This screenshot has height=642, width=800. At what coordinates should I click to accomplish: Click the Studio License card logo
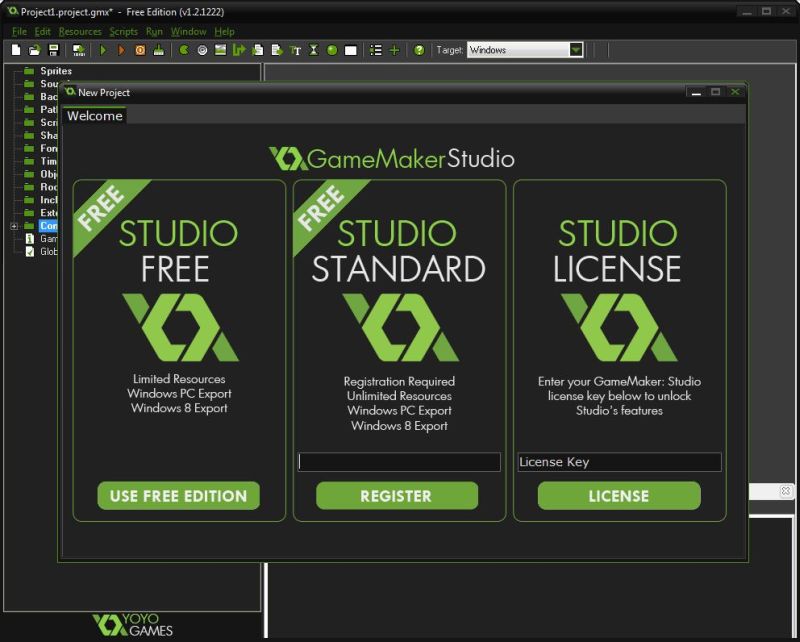pos(619,327)
